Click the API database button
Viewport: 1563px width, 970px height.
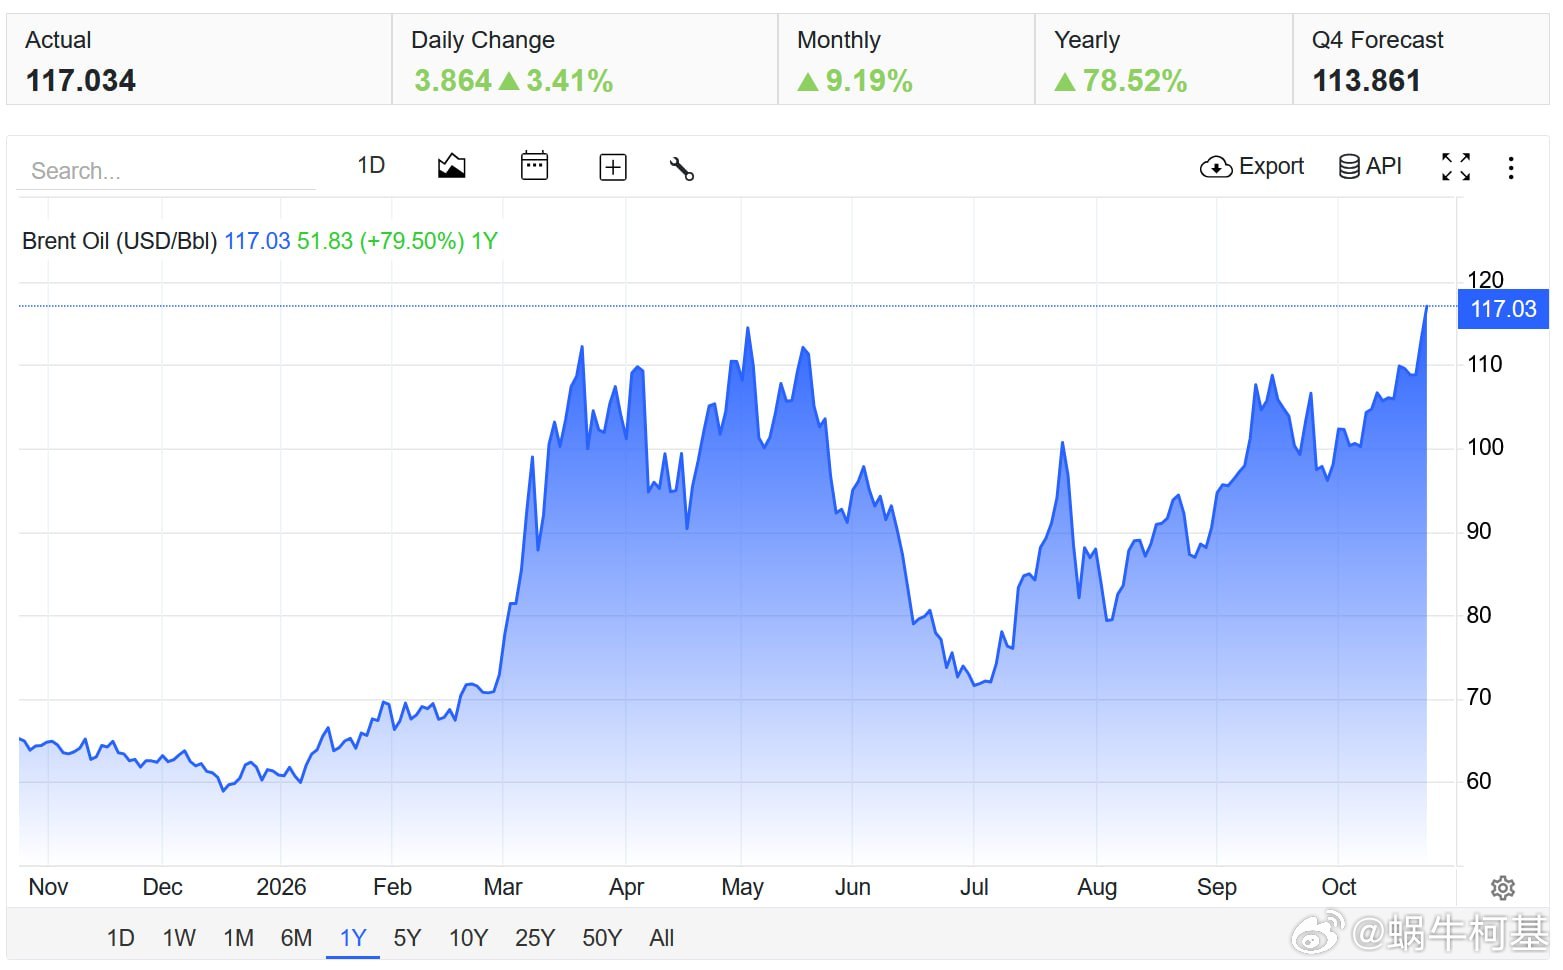[x=1370, y=166]
